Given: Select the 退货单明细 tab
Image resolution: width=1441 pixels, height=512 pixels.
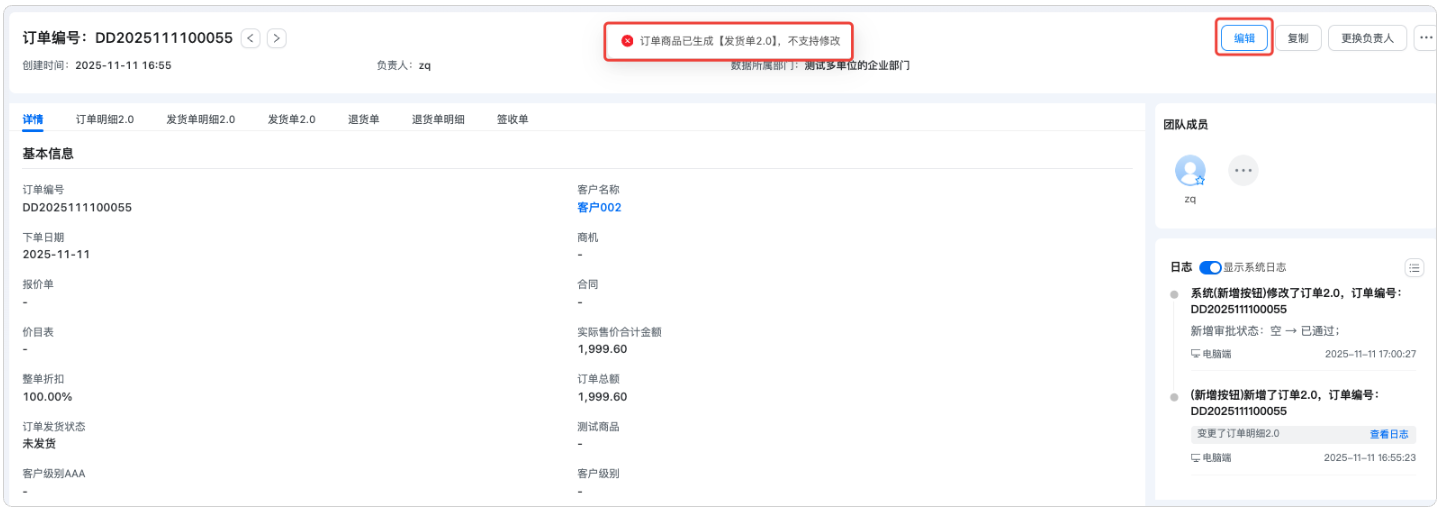Looking at the screenshot, I should (438, 119).
